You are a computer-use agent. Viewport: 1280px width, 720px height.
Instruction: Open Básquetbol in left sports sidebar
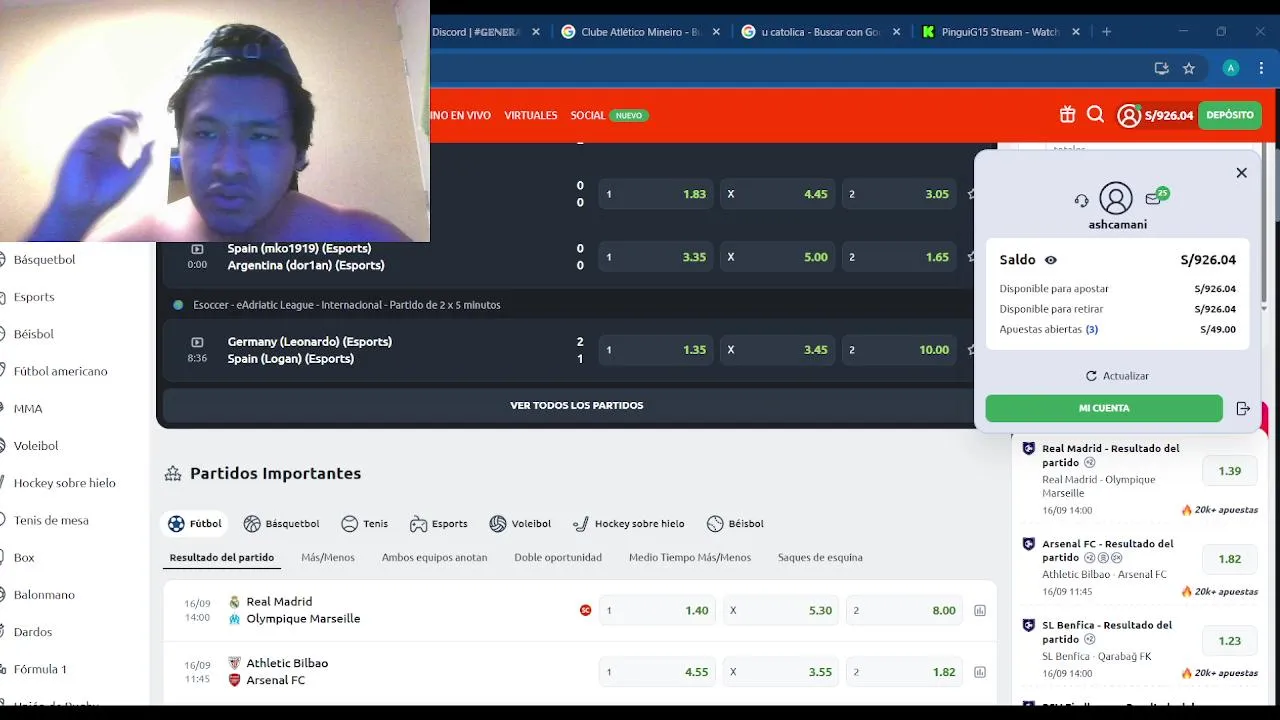(x=44, y=260)
